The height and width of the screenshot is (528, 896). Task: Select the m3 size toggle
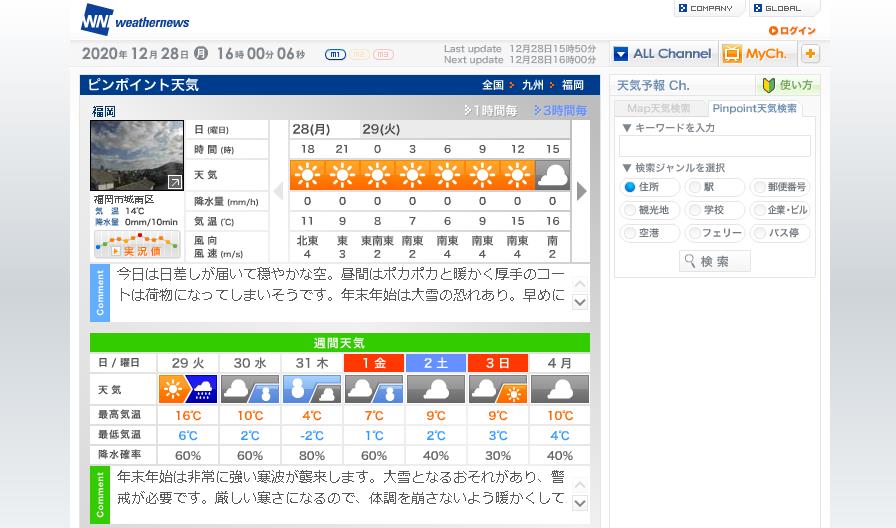point(383,54)
